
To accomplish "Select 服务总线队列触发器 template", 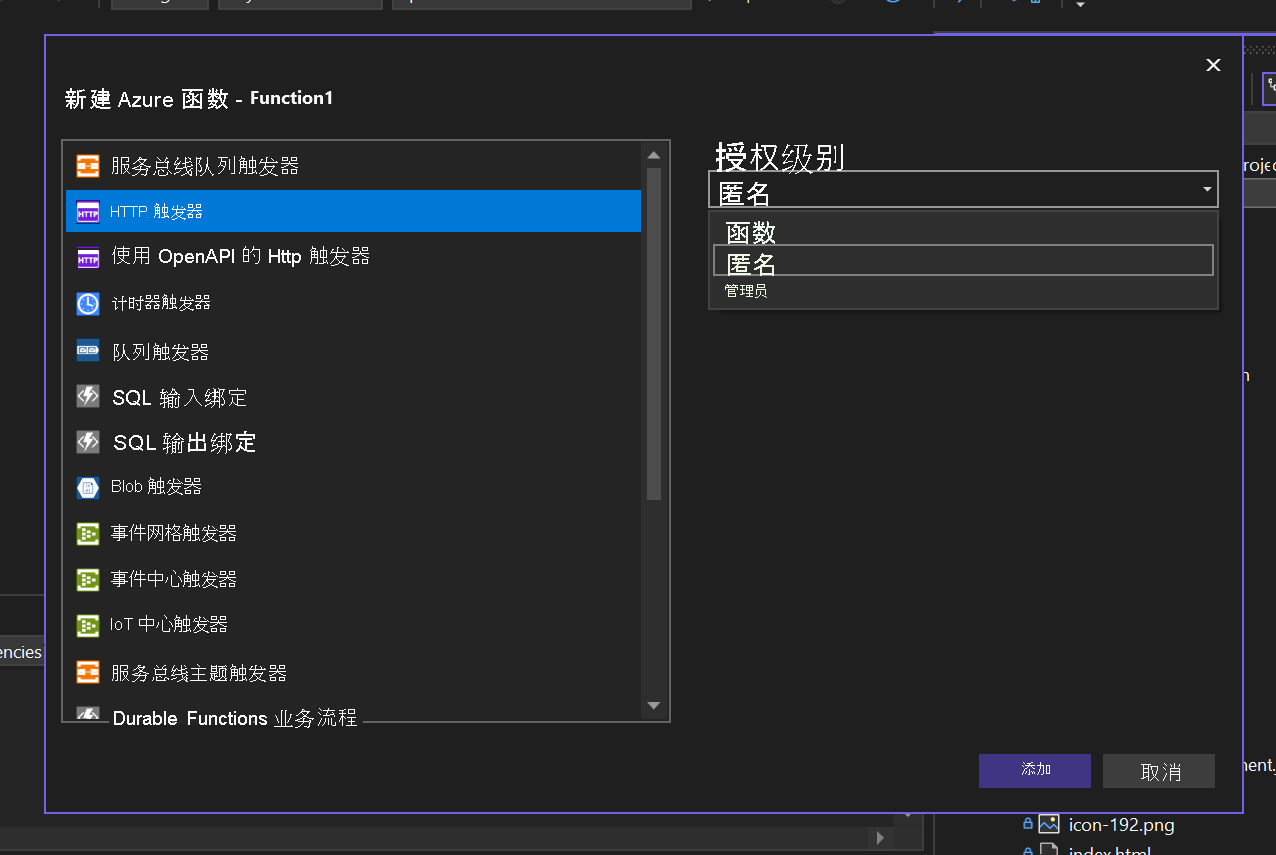I will pos(353,166).
